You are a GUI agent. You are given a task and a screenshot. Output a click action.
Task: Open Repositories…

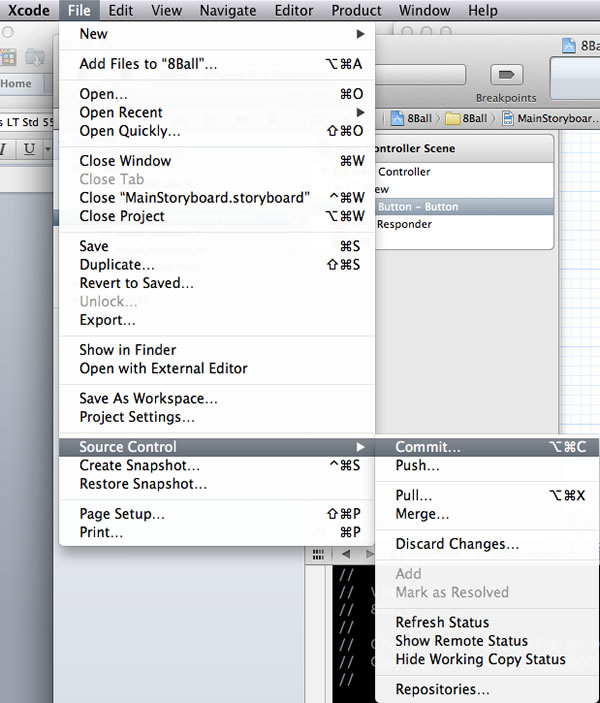coord(487,689)
